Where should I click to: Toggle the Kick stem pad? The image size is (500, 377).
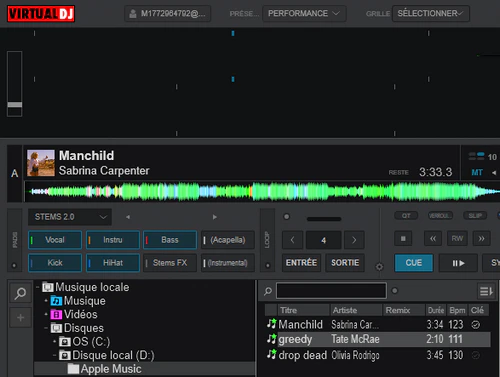55,263
